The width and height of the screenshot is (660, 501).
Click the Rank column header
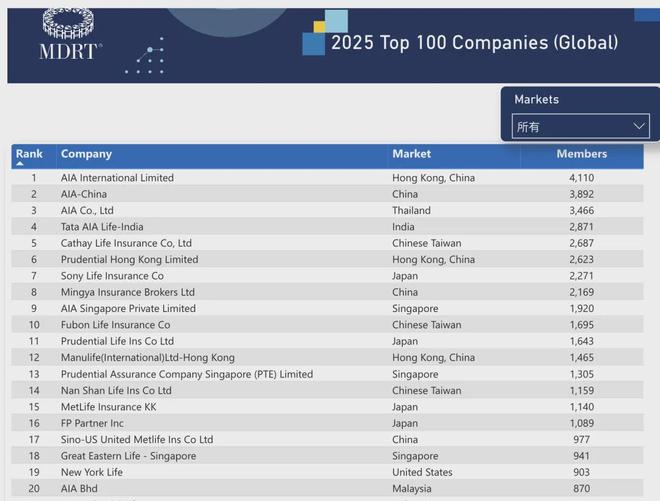click(x=29, y=154)
